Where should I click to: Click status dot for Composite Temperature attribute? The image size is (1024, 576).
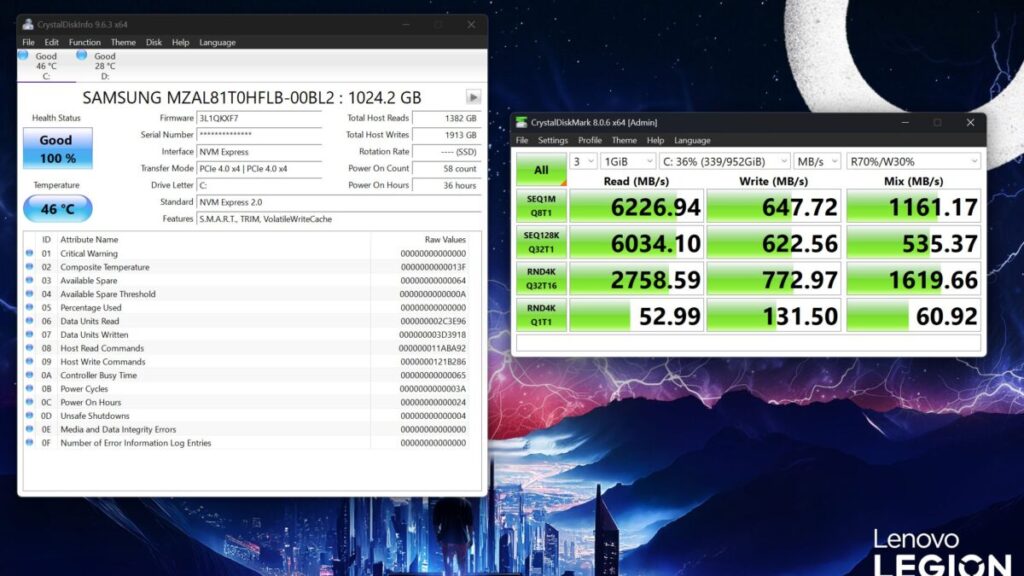click(29, 267)
